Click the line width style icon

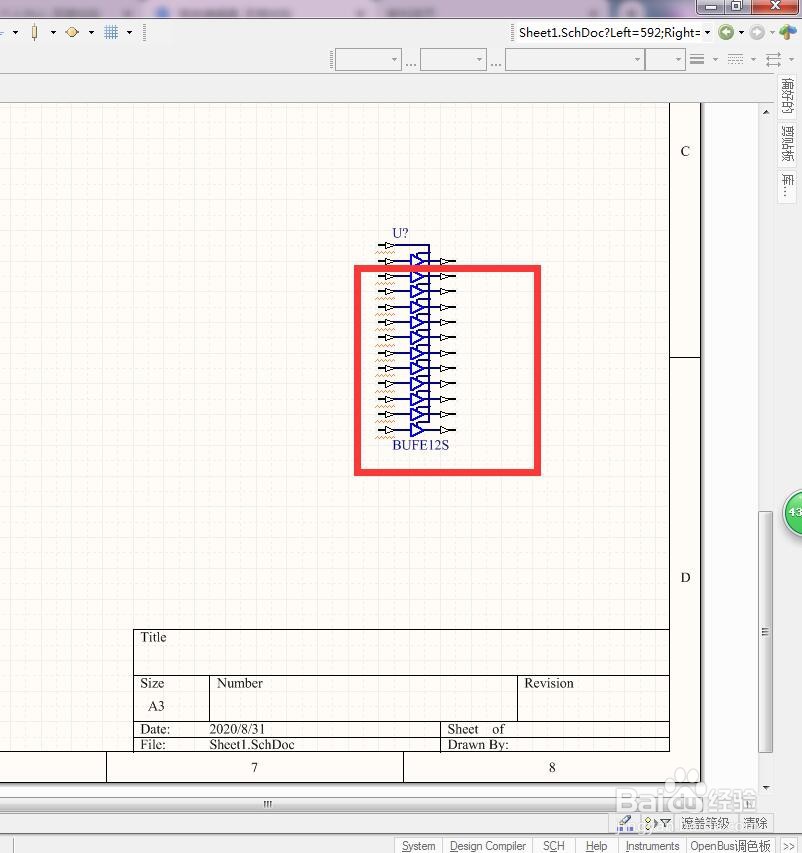click(x=697, y=59)
